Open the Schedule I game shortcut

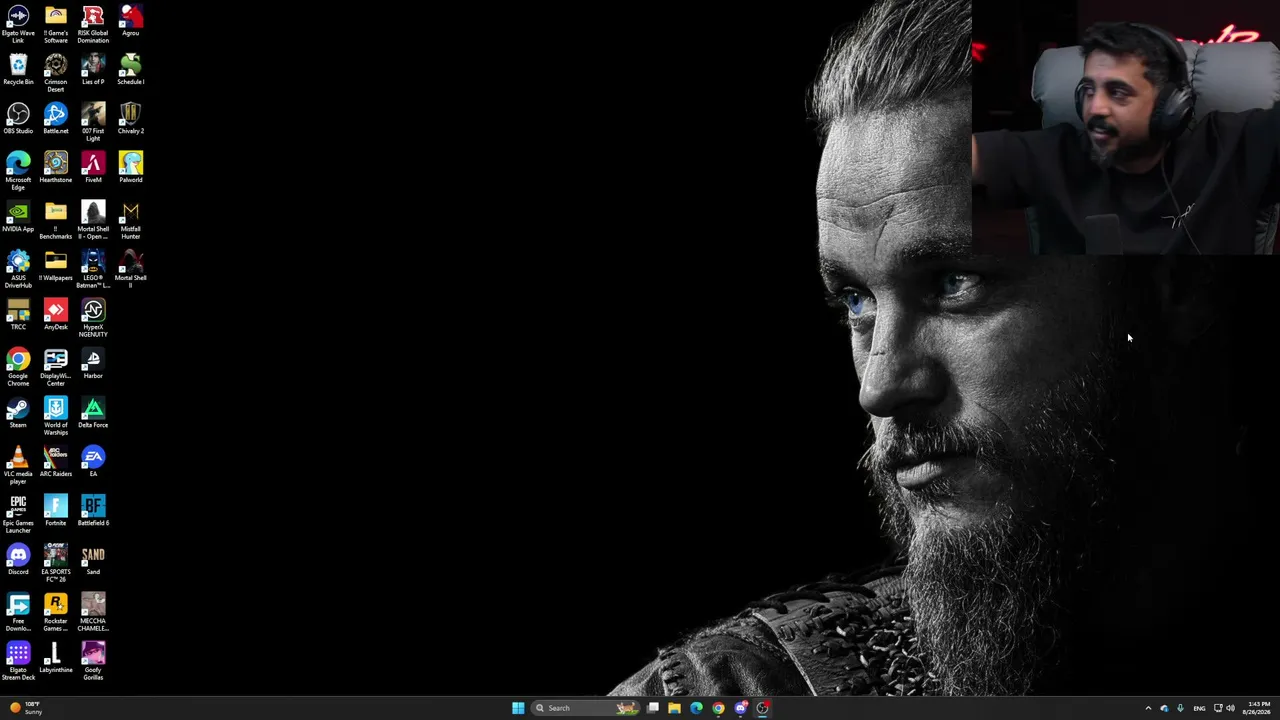pos(131,70)
